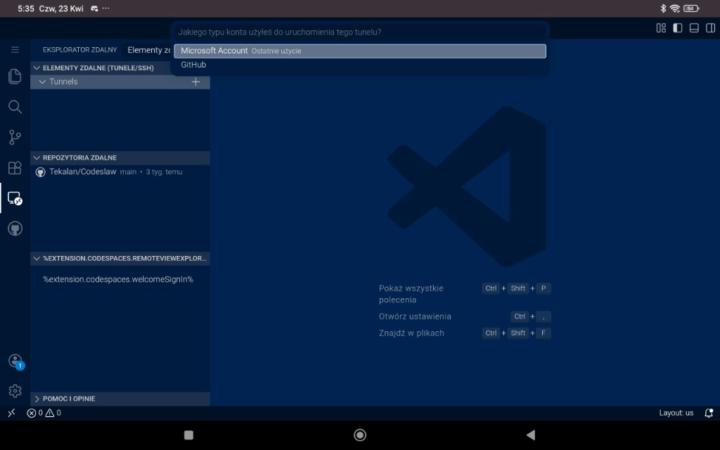Tap the Android home circle button
The height and width of the screenshot is (450, 720).
(x=360, y=435)
